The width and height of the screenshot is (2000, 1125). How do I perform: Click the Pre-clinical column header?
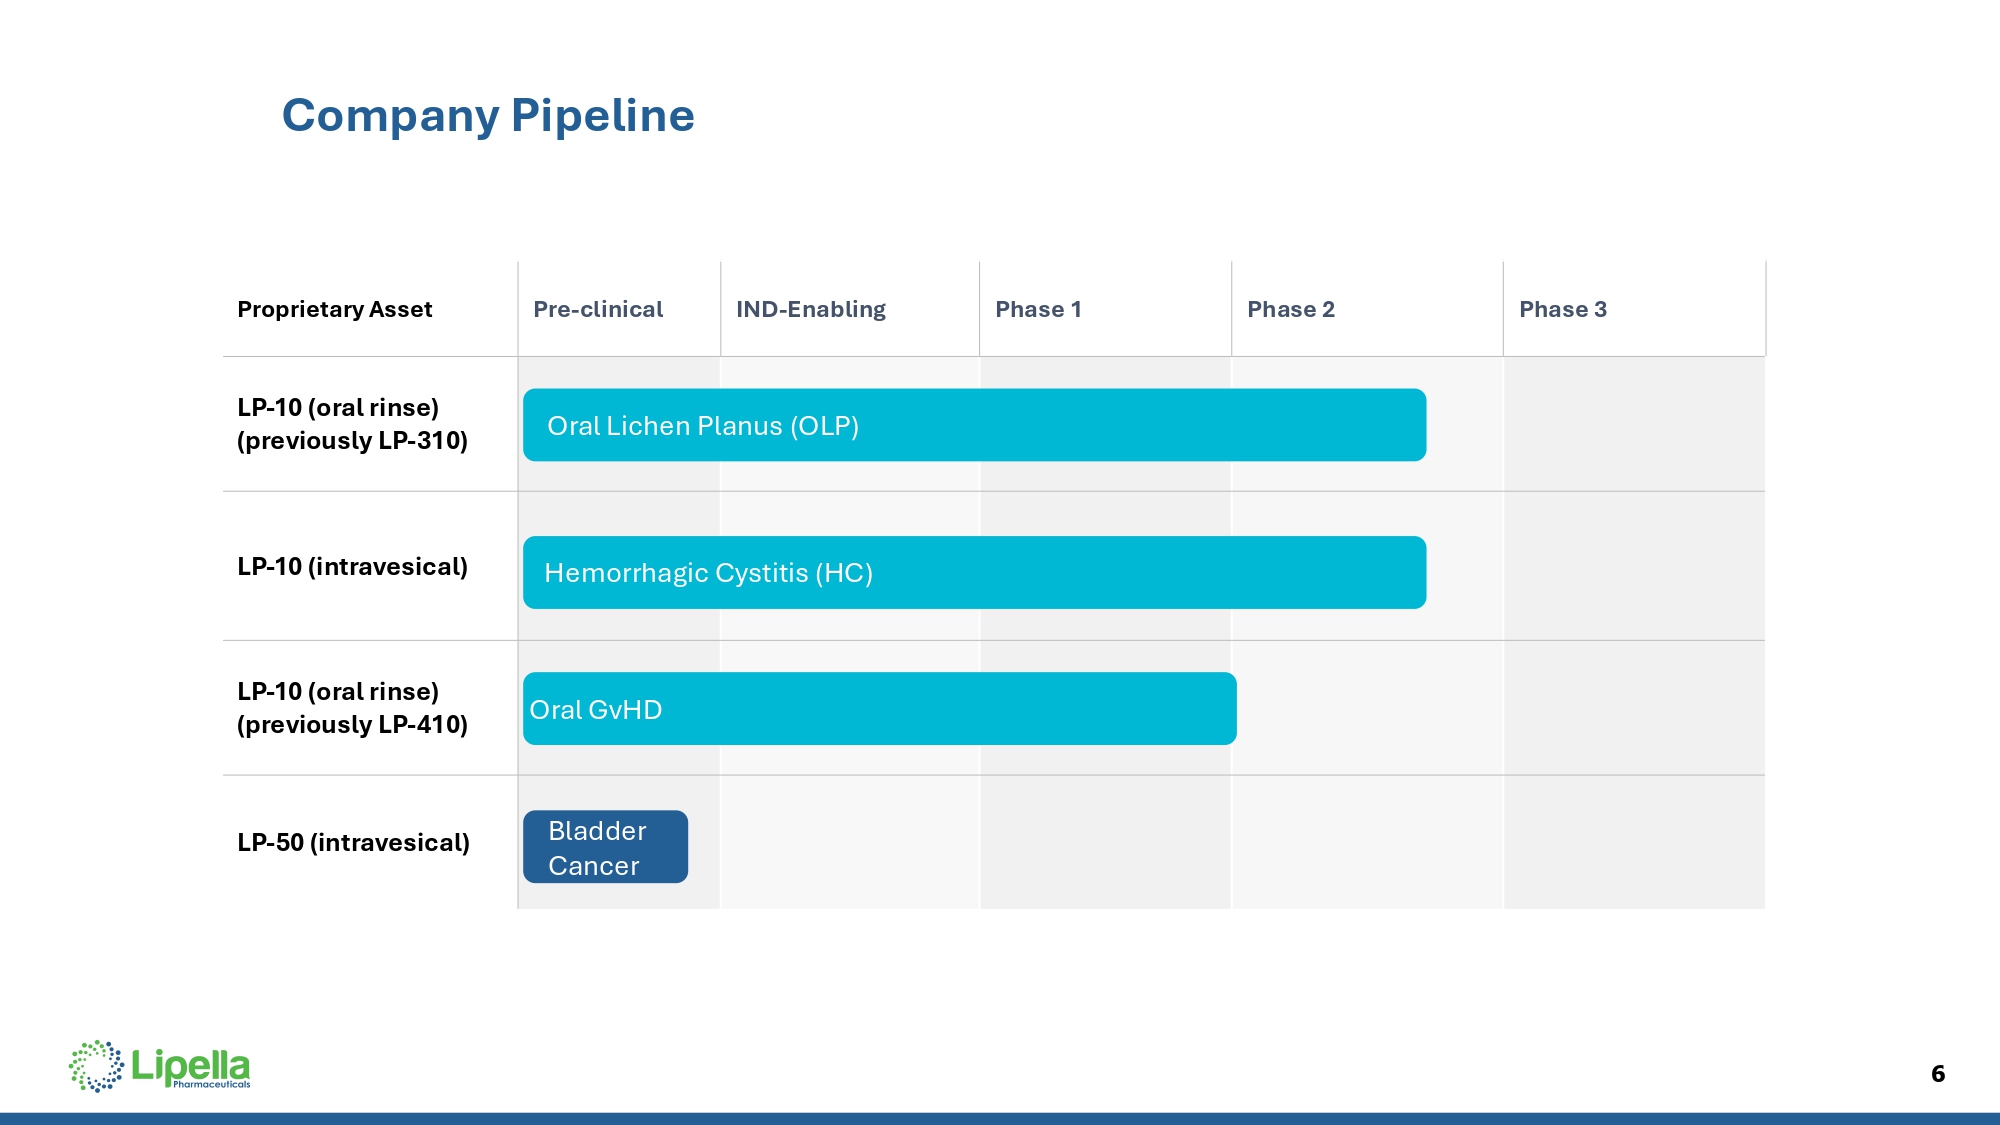point(598,310)
